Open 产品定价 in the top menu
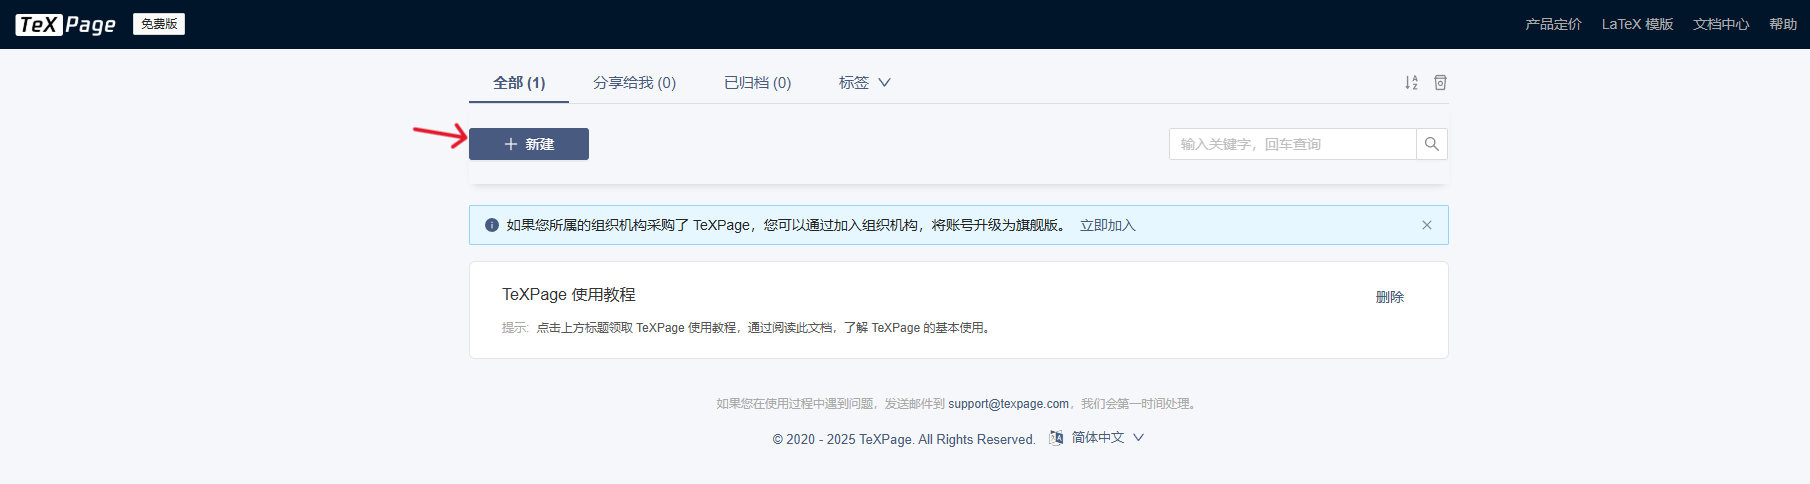The height and width of the screenshot is (484, 1810). point(1553,24)
